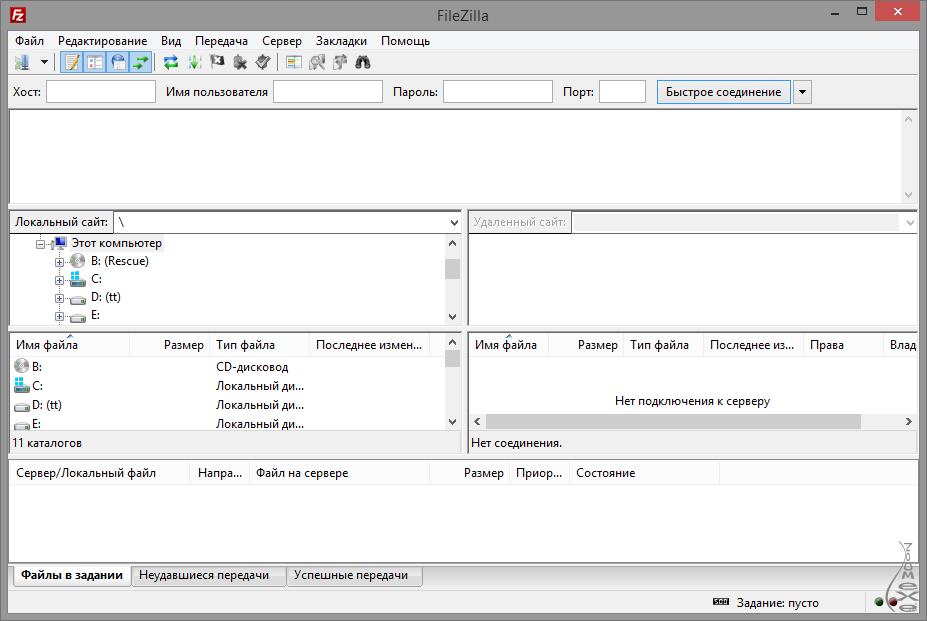
Task: Click the refresh file lists icon
Action: 171,62
